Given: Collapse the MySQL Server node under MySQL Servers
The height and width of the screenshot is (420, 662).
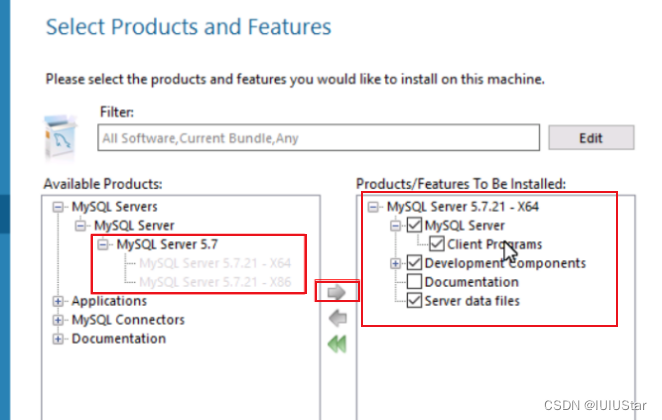Looking at the screenshot, I should click(80, 225).
